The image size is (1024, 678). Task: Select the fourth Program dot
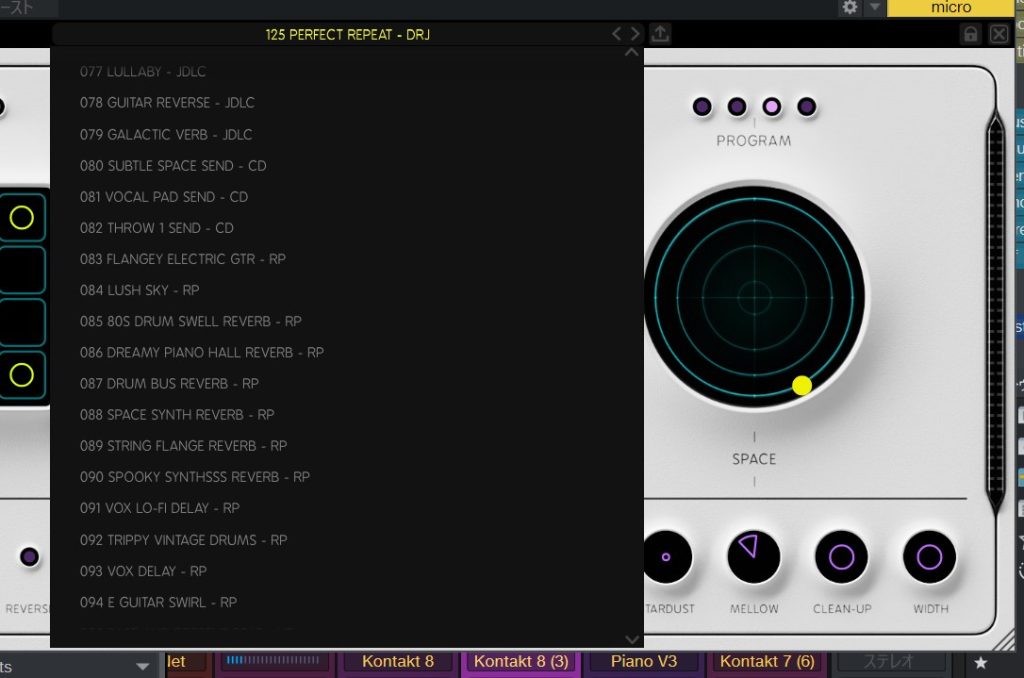coord(807,106)
